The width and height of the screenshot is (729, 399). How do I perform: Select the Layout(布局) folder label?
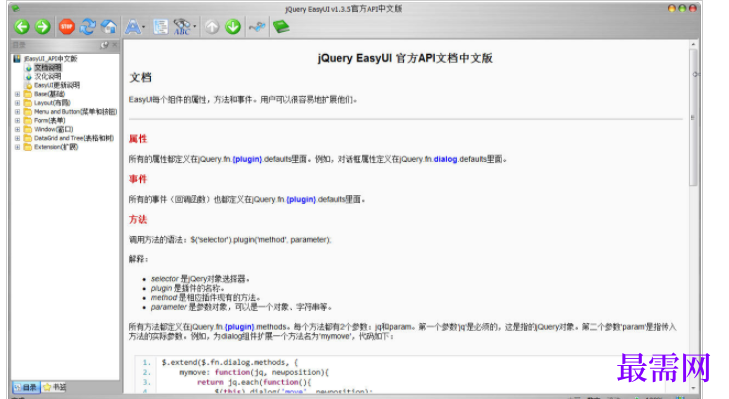[x=52, y=103]
